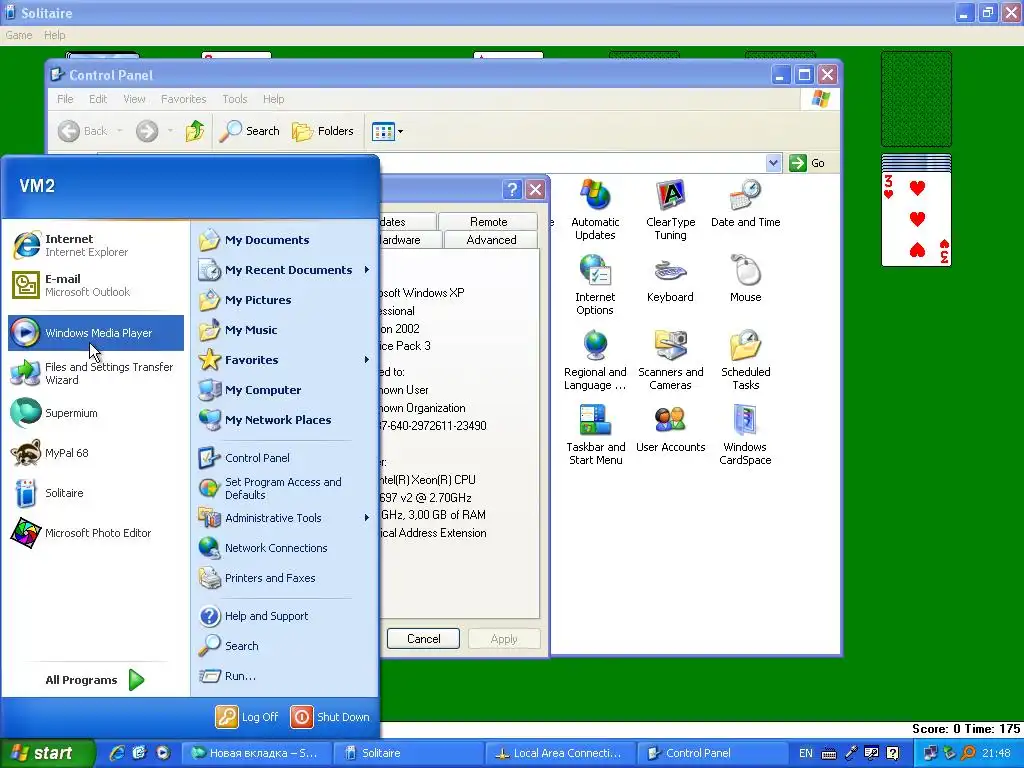Open Network Connections entry
1024x768 pixels.
point(285,549)
